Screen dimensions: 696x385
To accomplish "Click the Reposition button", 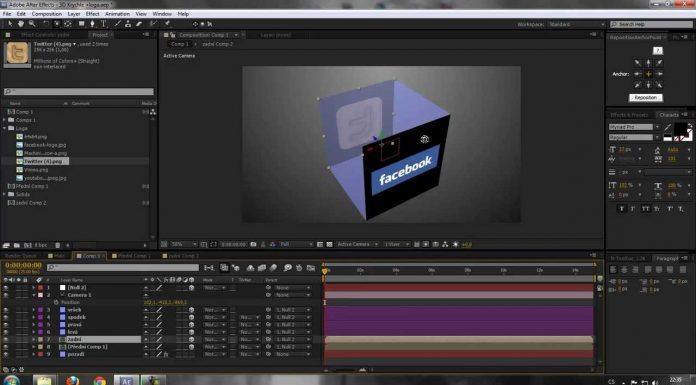I will (645, 98).
